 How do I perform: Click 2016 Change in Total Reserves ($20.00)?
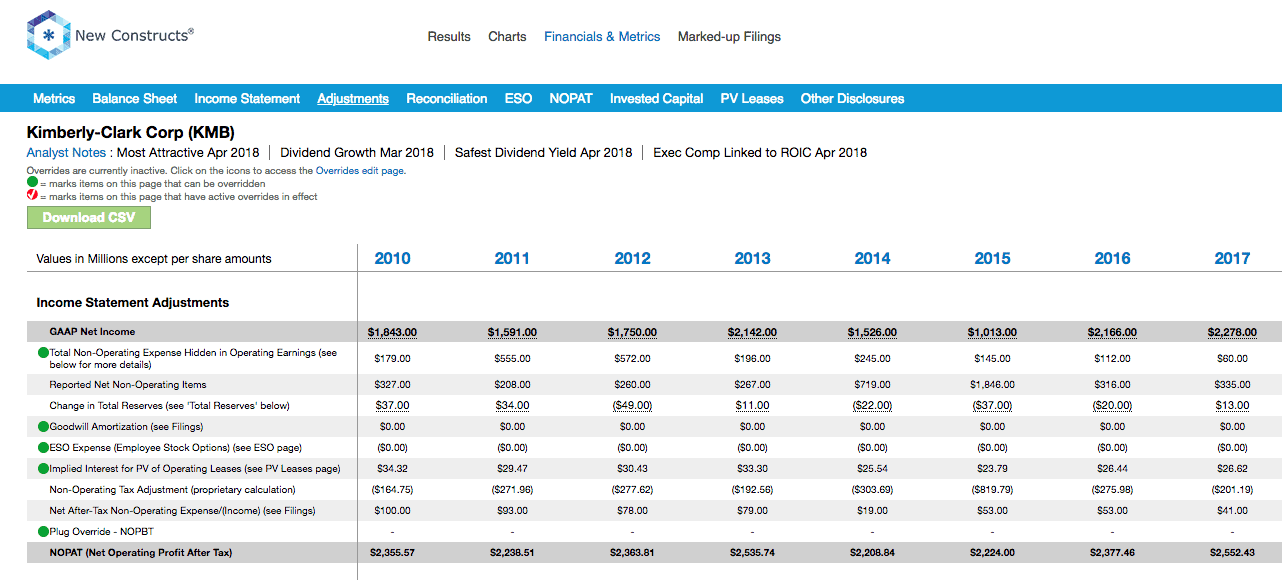click(x=1112, y=405)
